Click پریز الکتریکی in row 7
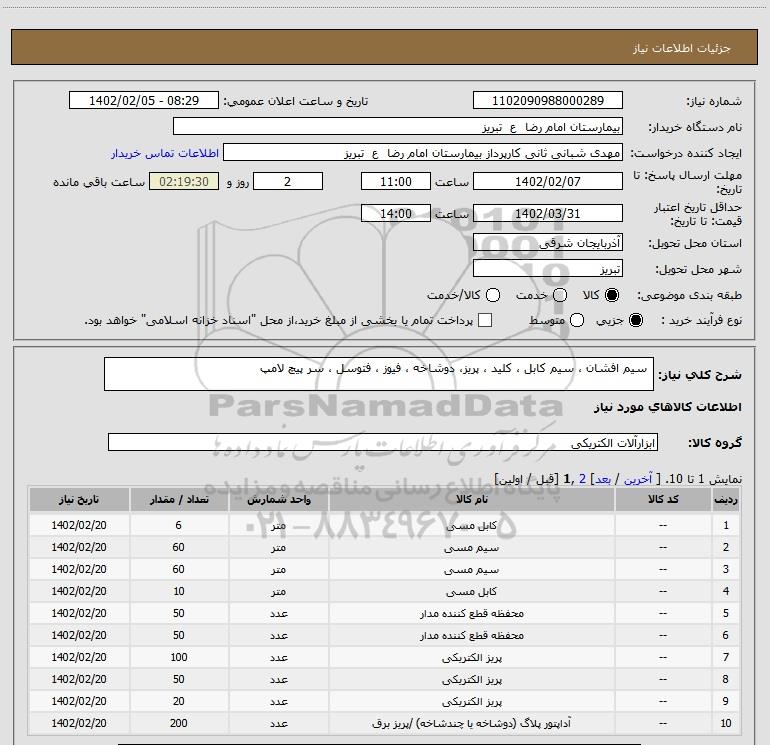 (x=471, y=658)
